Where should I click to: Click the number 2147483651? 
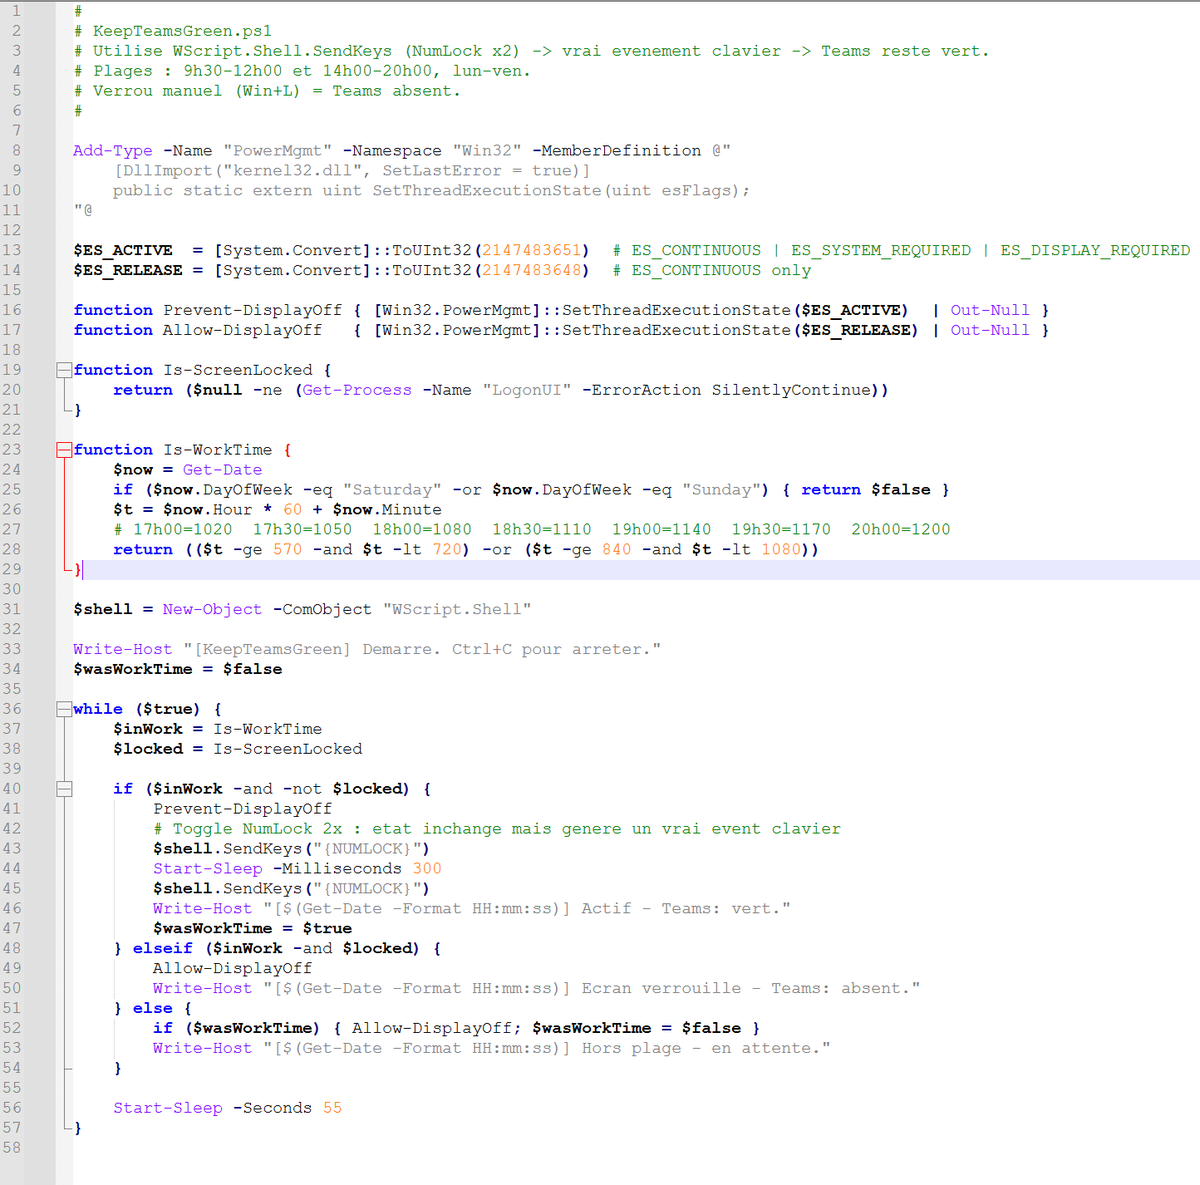pyautogui.click(x=532, y=250)
